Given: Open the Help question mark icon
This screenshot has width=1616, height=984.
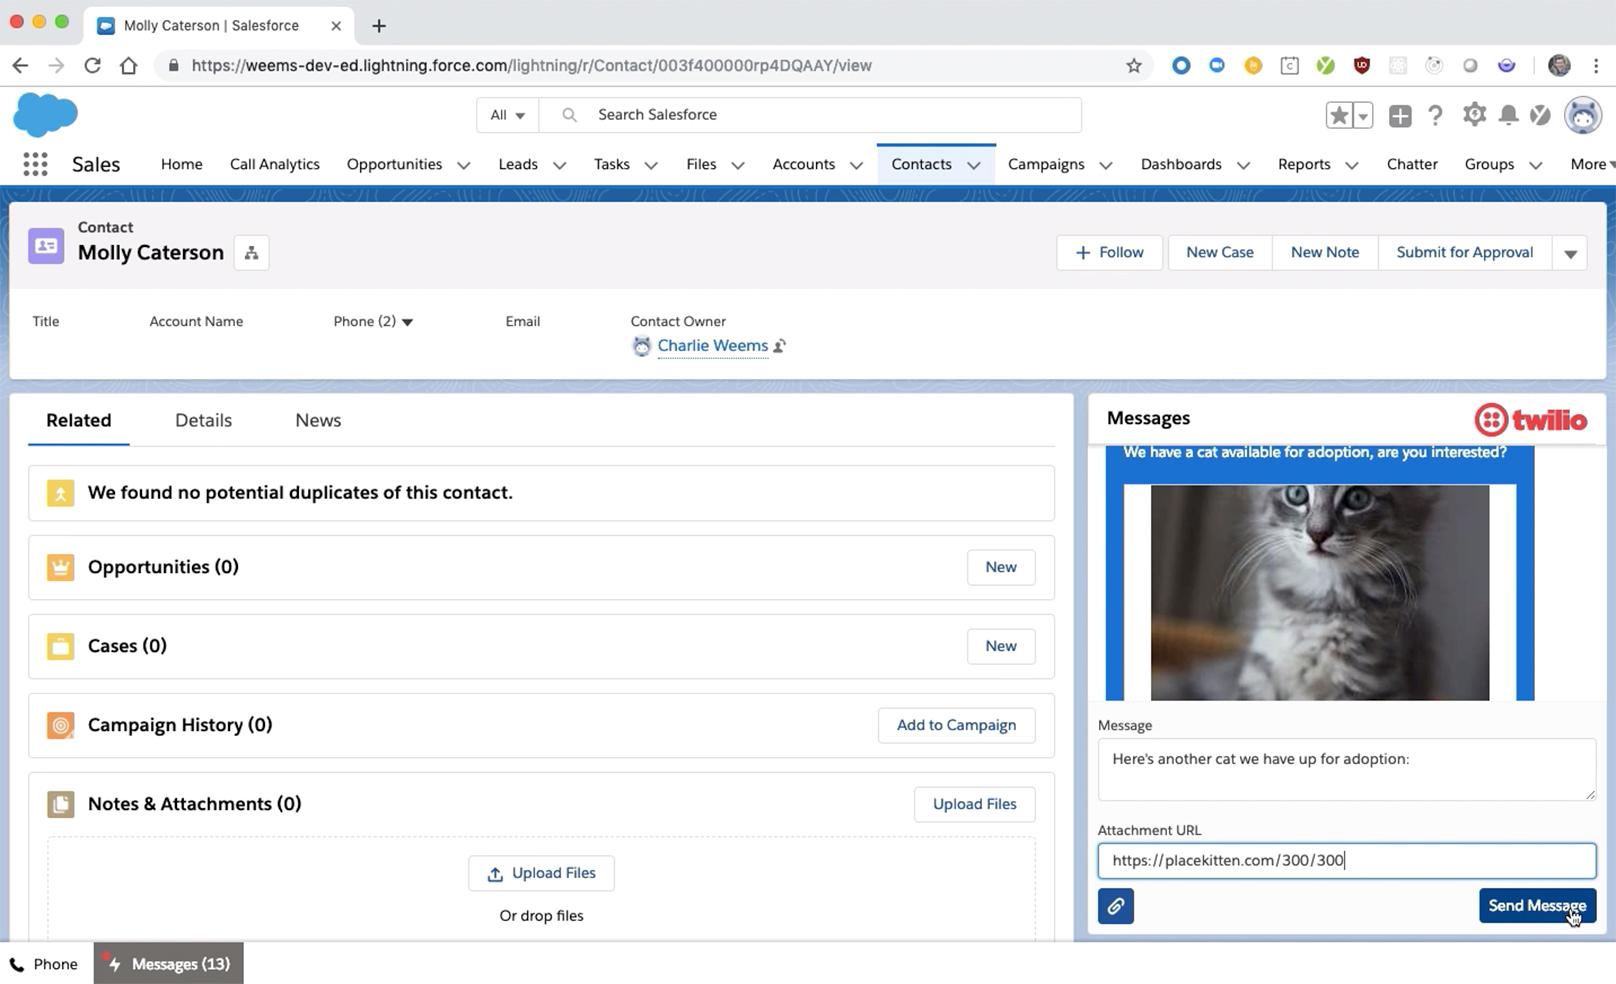Looking at the screenshot, I should pyautogui.click(x=1436, y=115).
